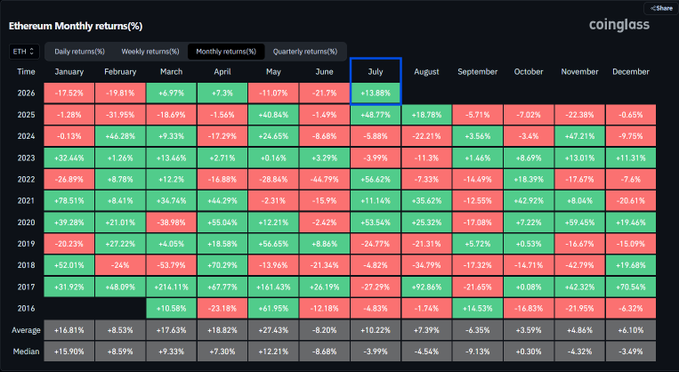This screenshot has height=372, width=679.
Task: Select the +40.84% May 2025 cell
Action: [x=273, y=115]
